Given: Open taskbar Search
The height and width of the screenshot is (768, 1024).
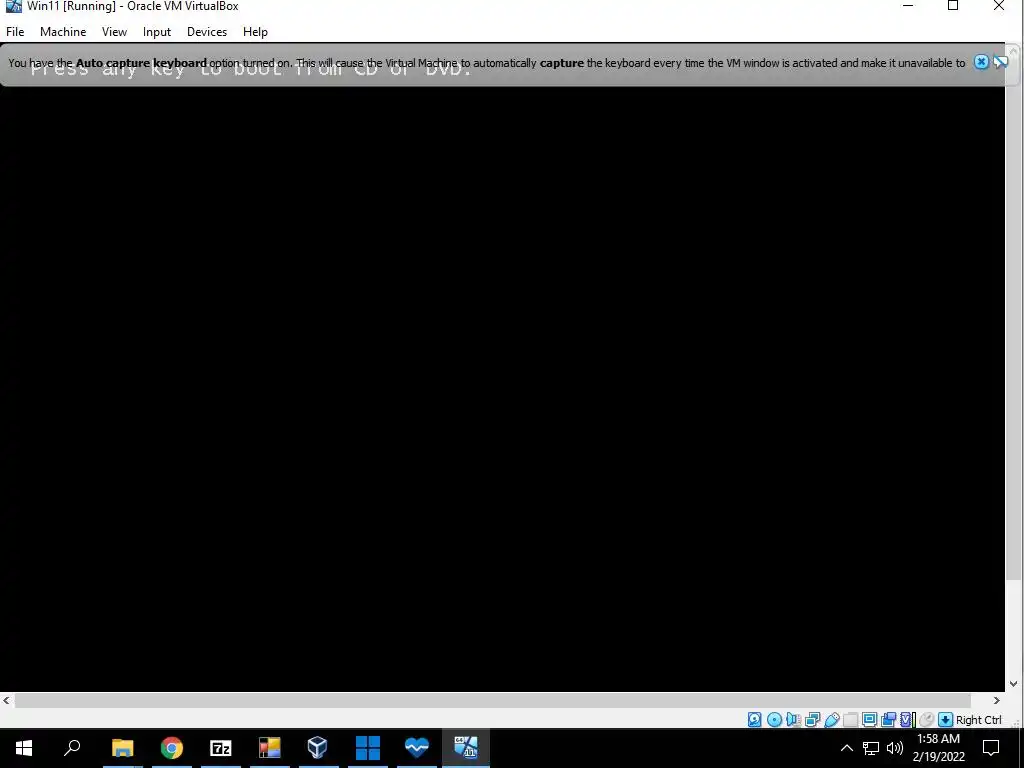Looking at the screenshot, I should [72, 748].
